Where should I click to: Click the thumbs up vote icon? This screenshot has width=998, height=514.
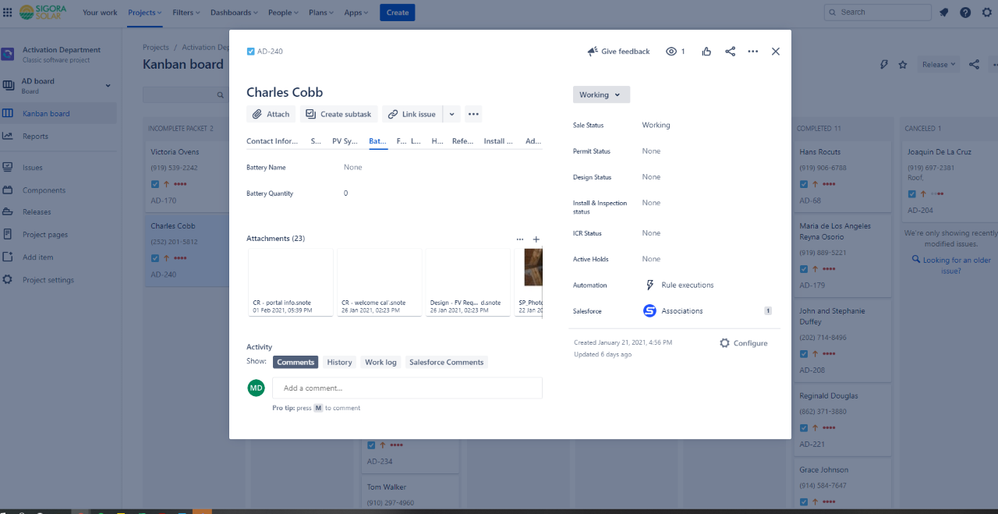(706, 52)
